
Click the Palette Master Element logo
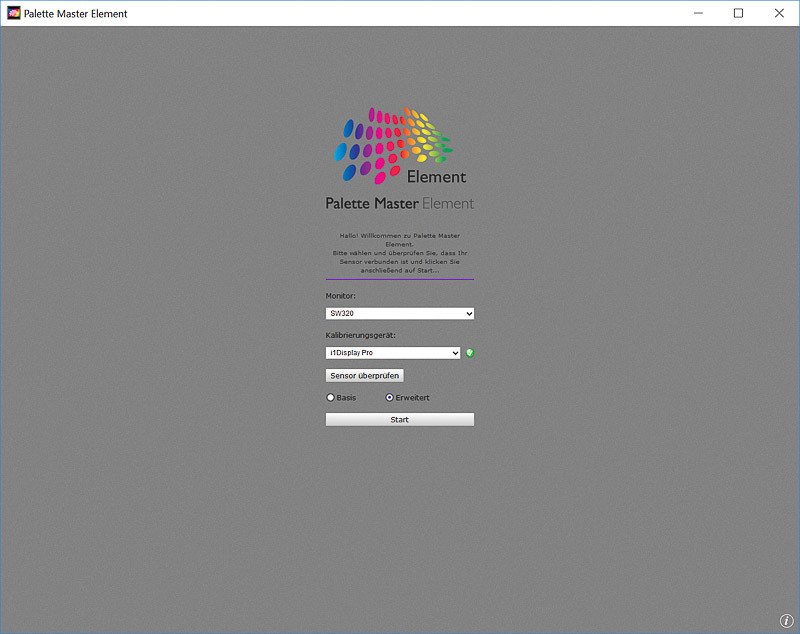point(399,159)
